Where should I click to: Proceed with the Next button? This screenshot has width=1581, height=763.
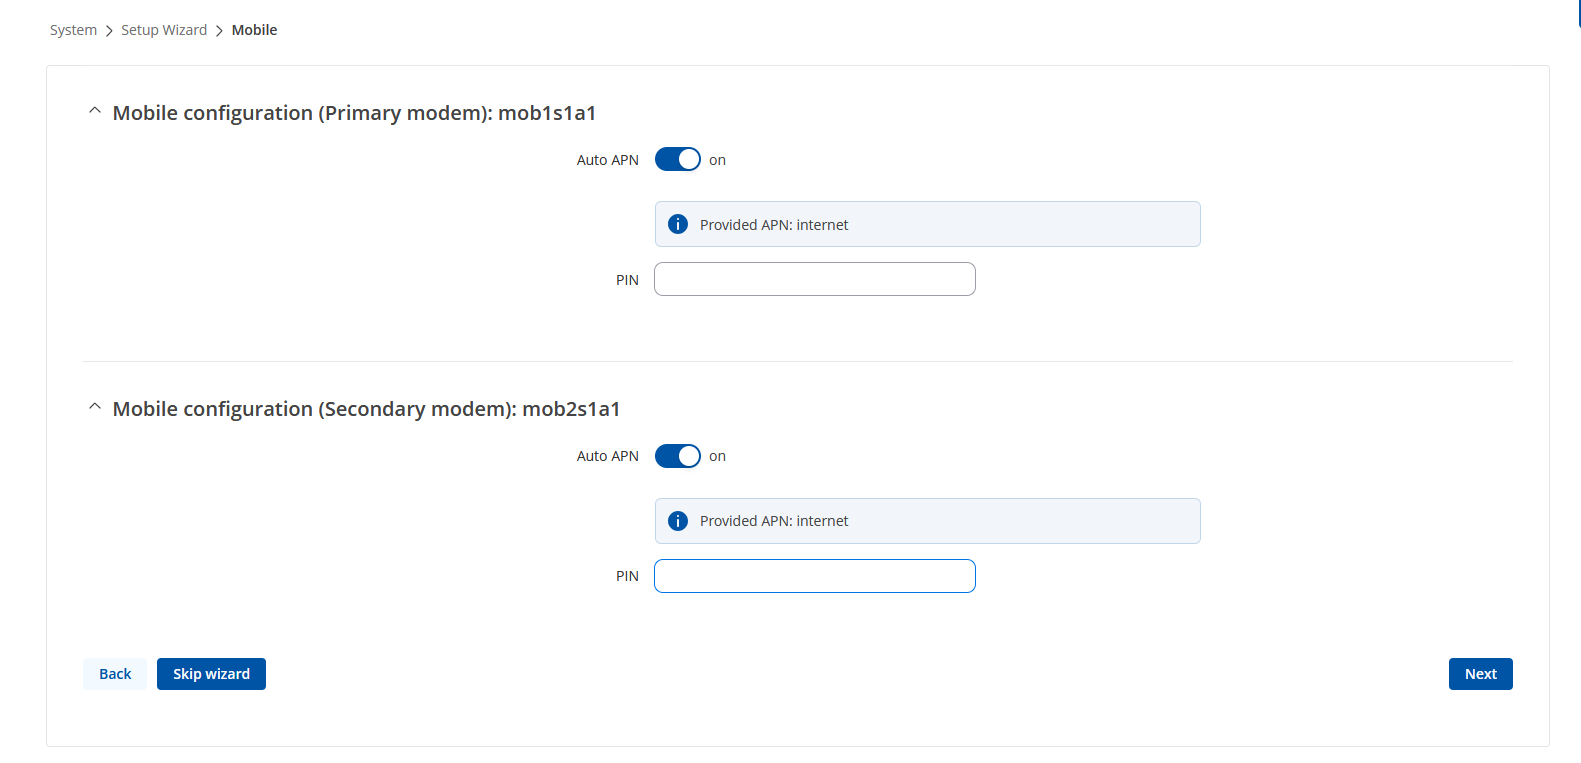(1480, 674)
